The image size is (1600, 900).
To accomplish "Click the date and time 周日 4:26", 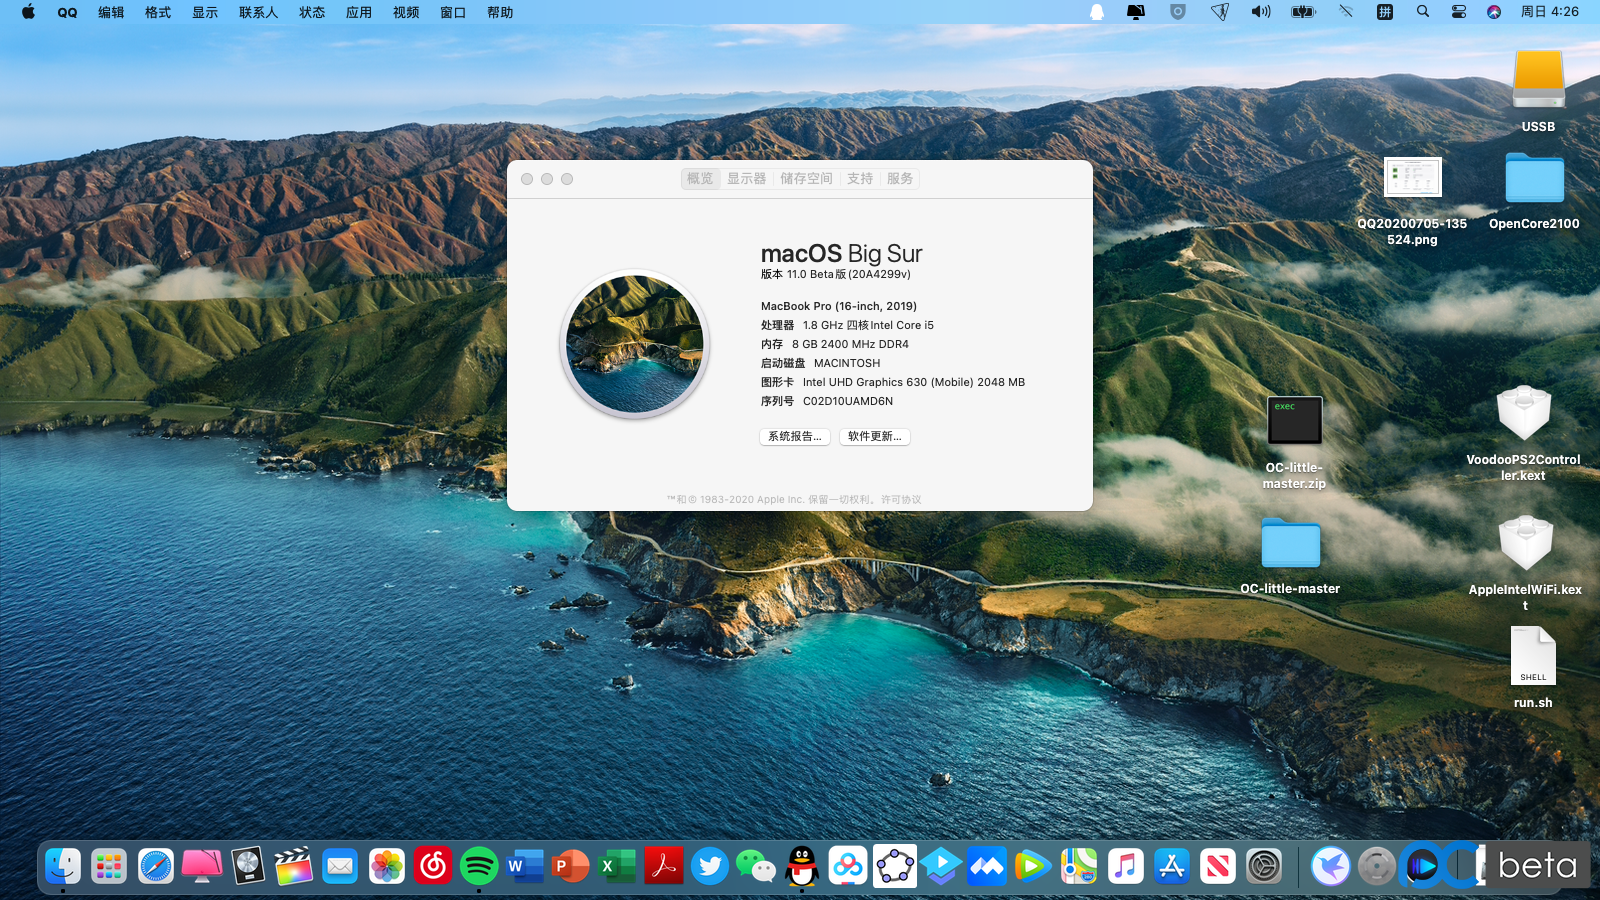I will click(x=1550, y=12).
